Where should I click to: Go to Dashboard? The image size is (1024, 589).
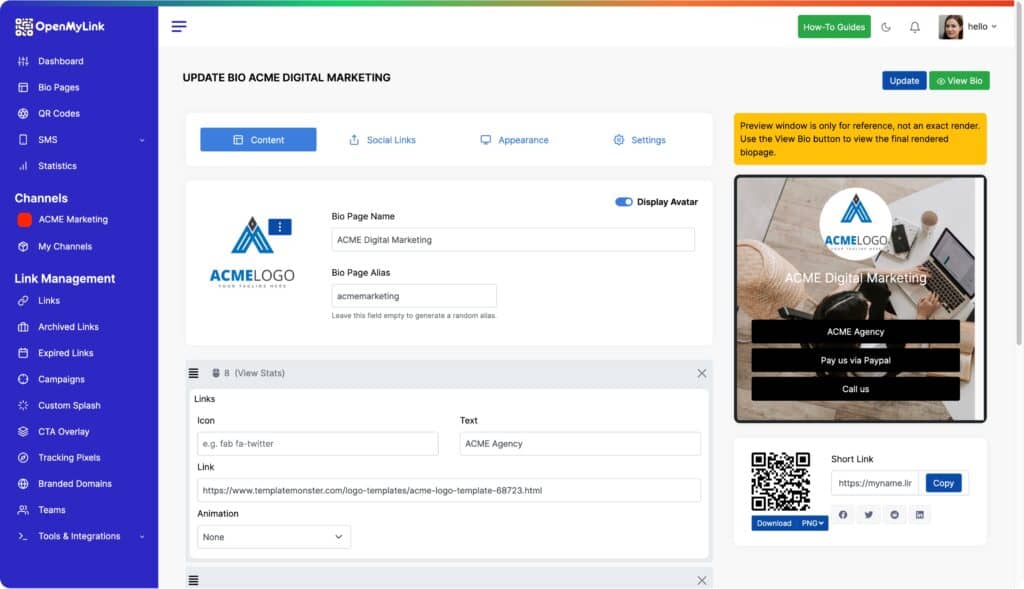[x=61, y=61]
